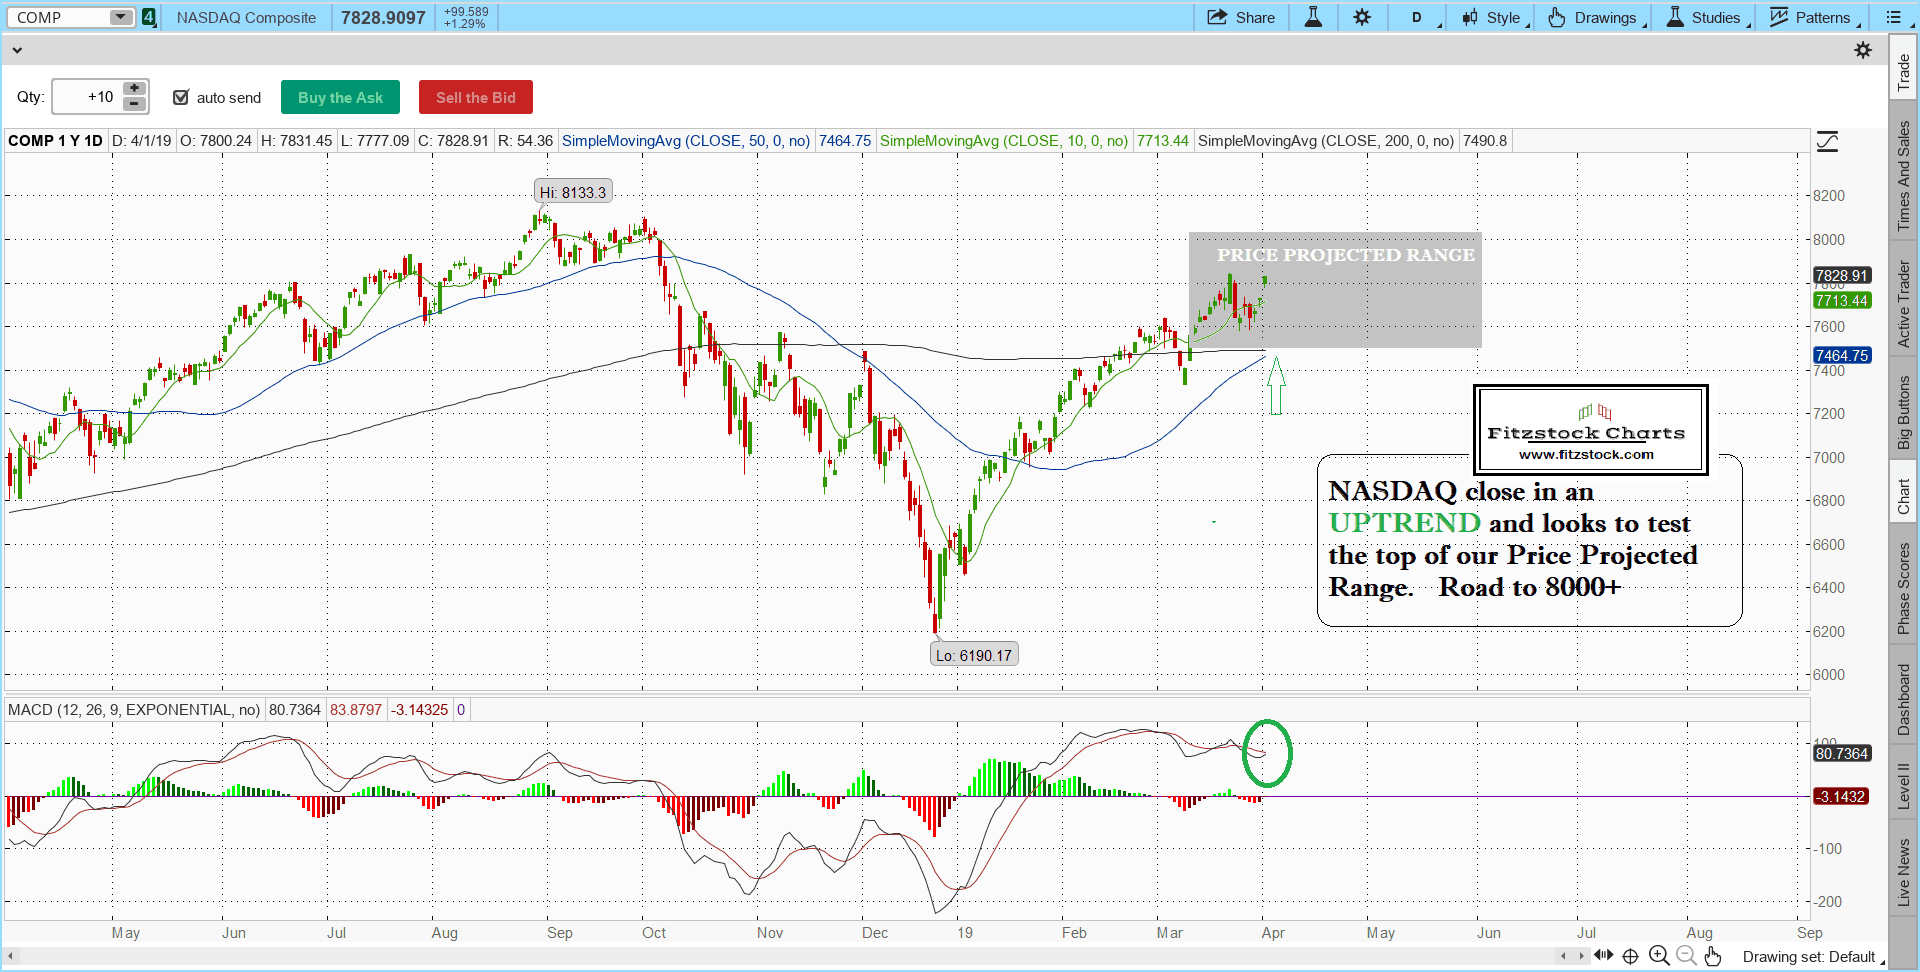Click the Share chart icon
The width and height of the screenshot is (1920, 972).
pyautogui.click(x=1240, y=18)
